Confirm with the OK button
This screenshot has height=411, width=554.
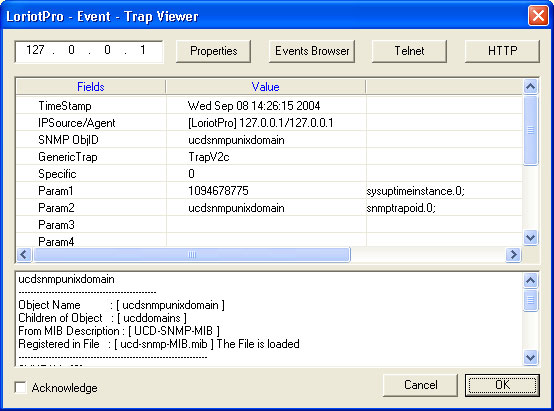502,385
